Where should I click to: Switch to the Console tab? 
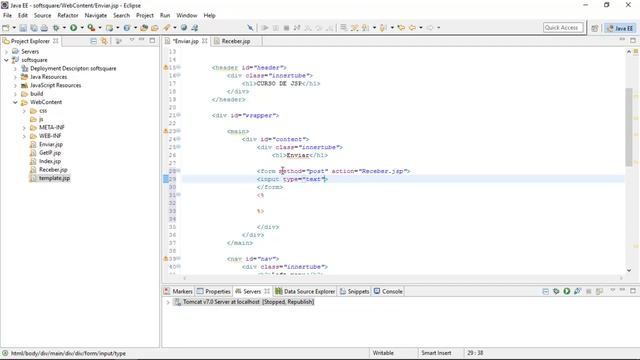[388, 291]
